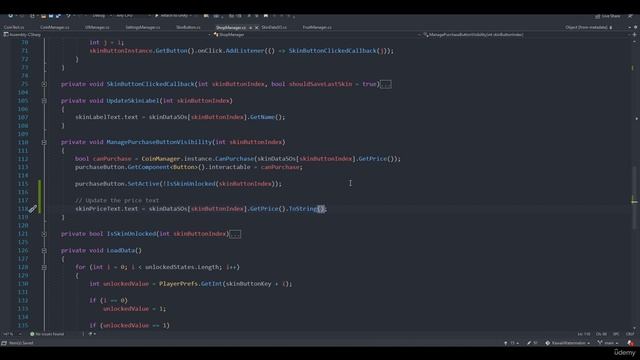Click 'SetActive' on line 115
This screenshot has height=360, width=640.
[x=143, y=184]
